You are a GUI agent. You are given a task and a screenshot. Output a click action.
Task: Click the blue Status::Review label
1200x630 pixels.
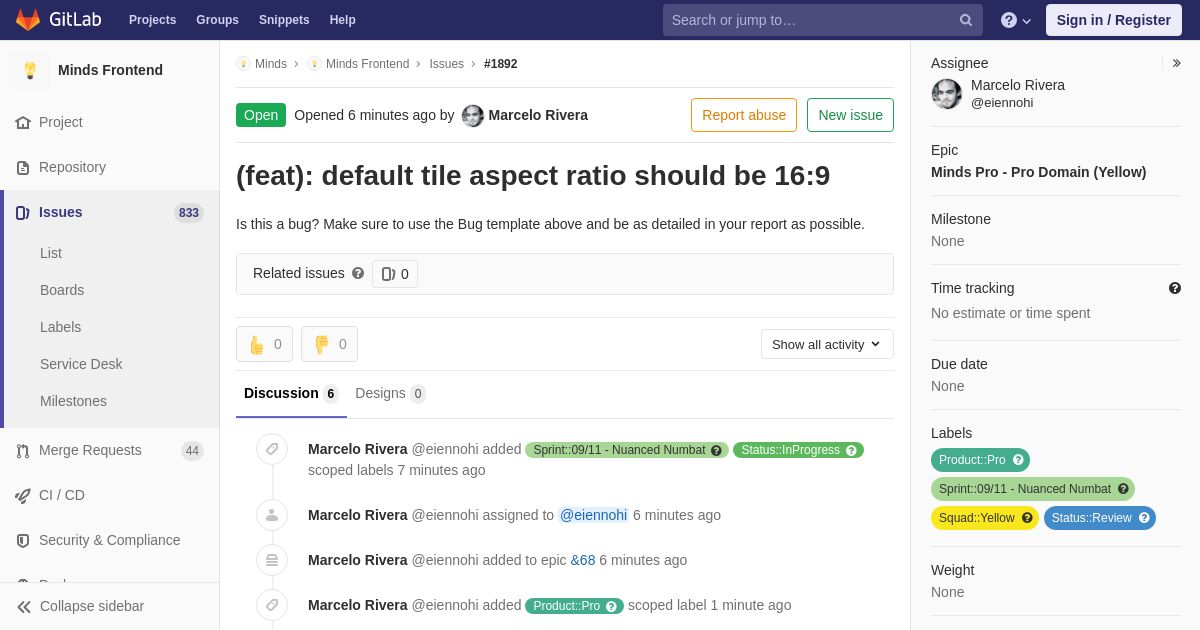(1100, 518)
